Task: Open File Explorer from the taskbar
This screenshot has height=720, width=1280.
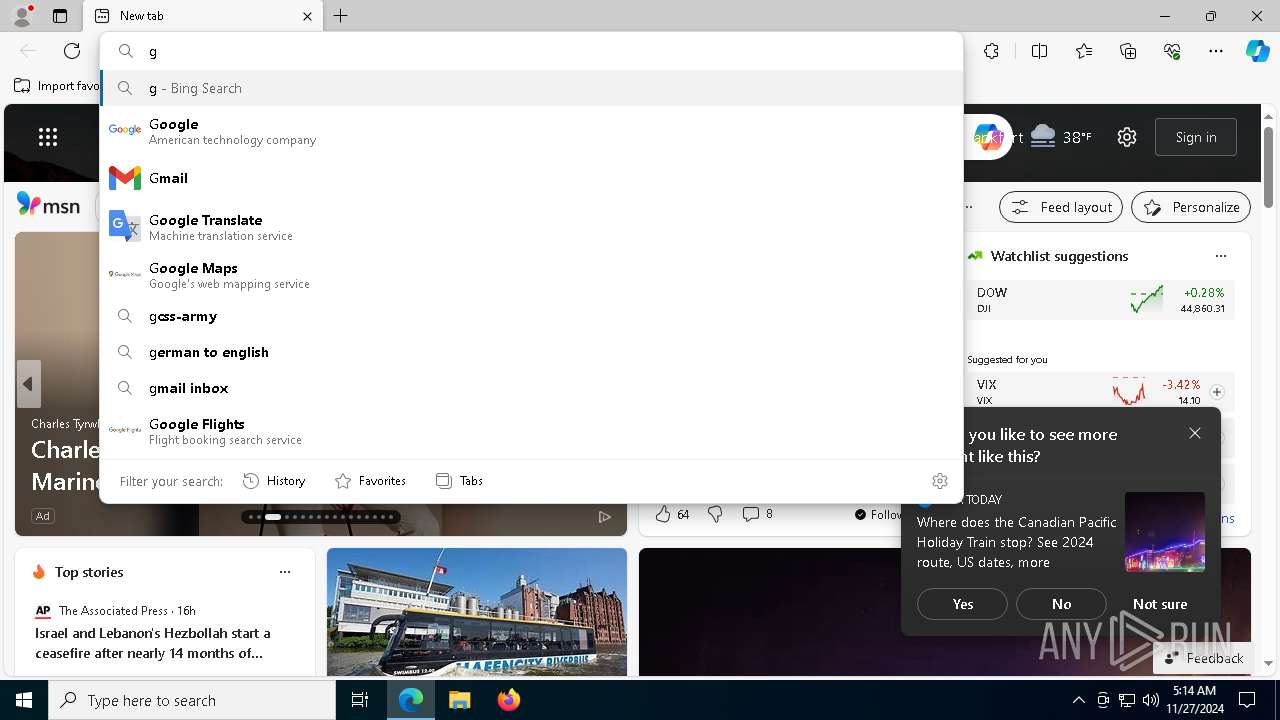Action: pos(459,700)
